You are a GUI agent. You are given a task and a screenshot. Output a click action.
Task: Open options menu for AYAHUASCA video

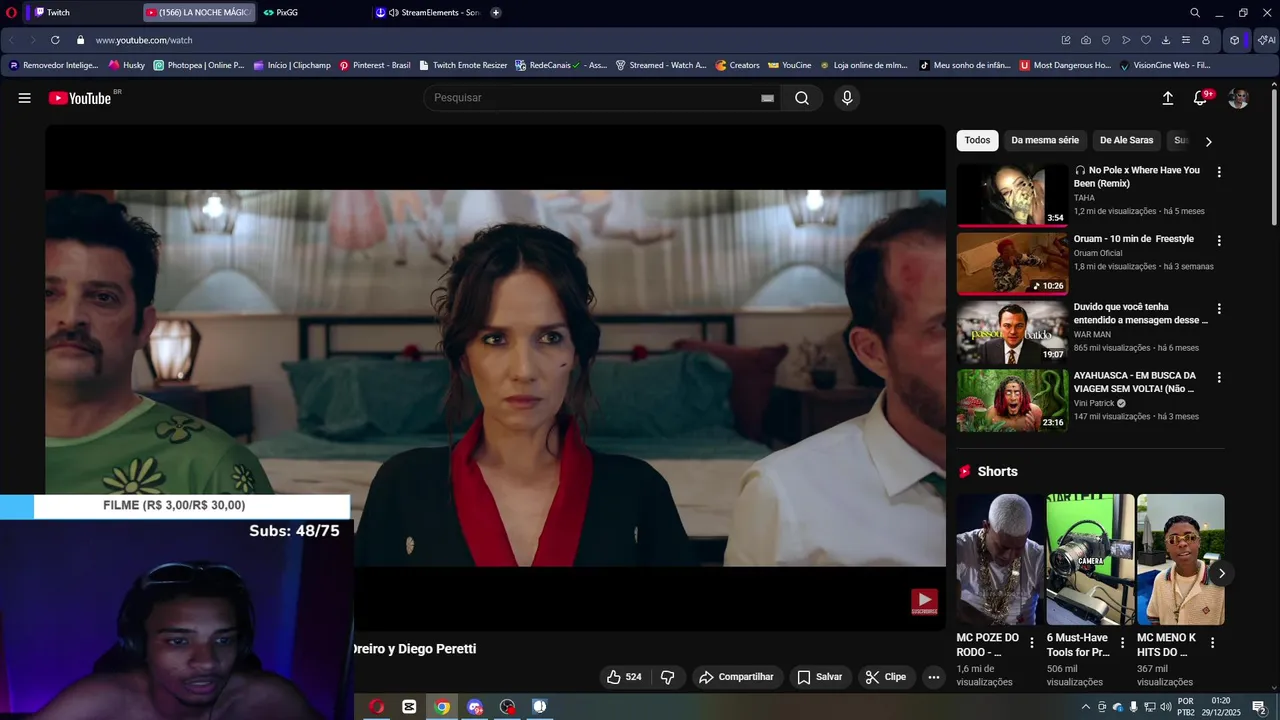tap(1219, 378)
